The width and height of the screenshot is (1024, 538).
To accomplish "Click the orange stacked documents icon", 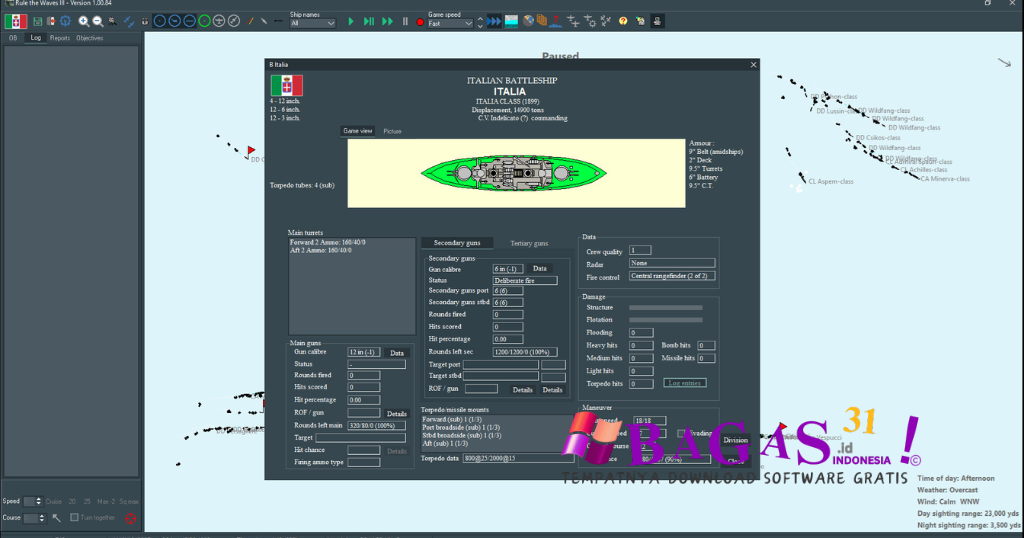I will pos(542,20).
